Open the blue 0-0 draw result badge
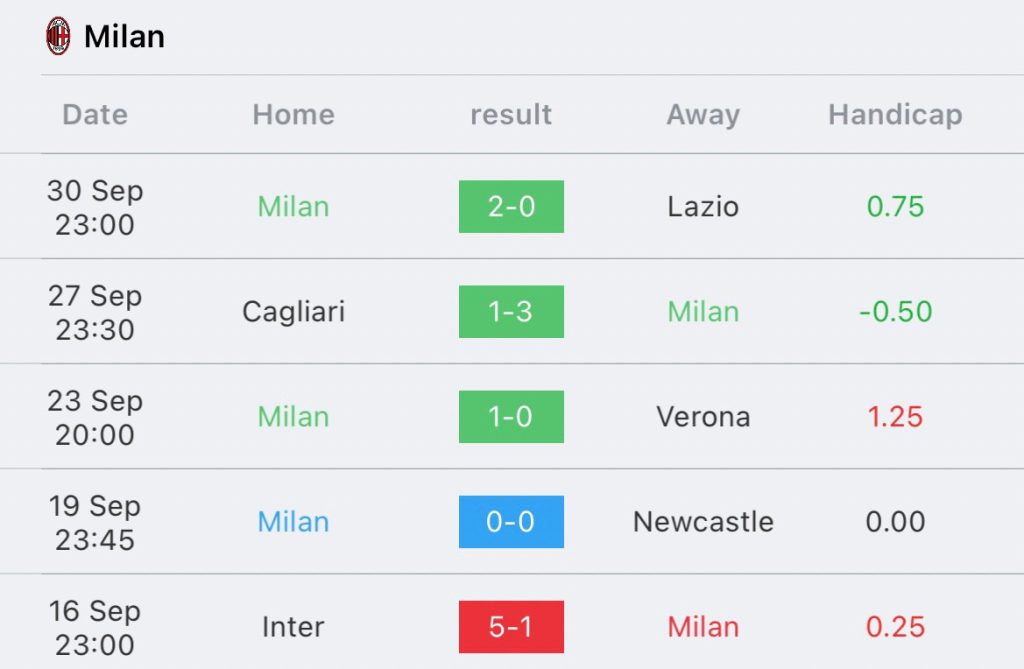The image size is (1024, 669). 511,522
